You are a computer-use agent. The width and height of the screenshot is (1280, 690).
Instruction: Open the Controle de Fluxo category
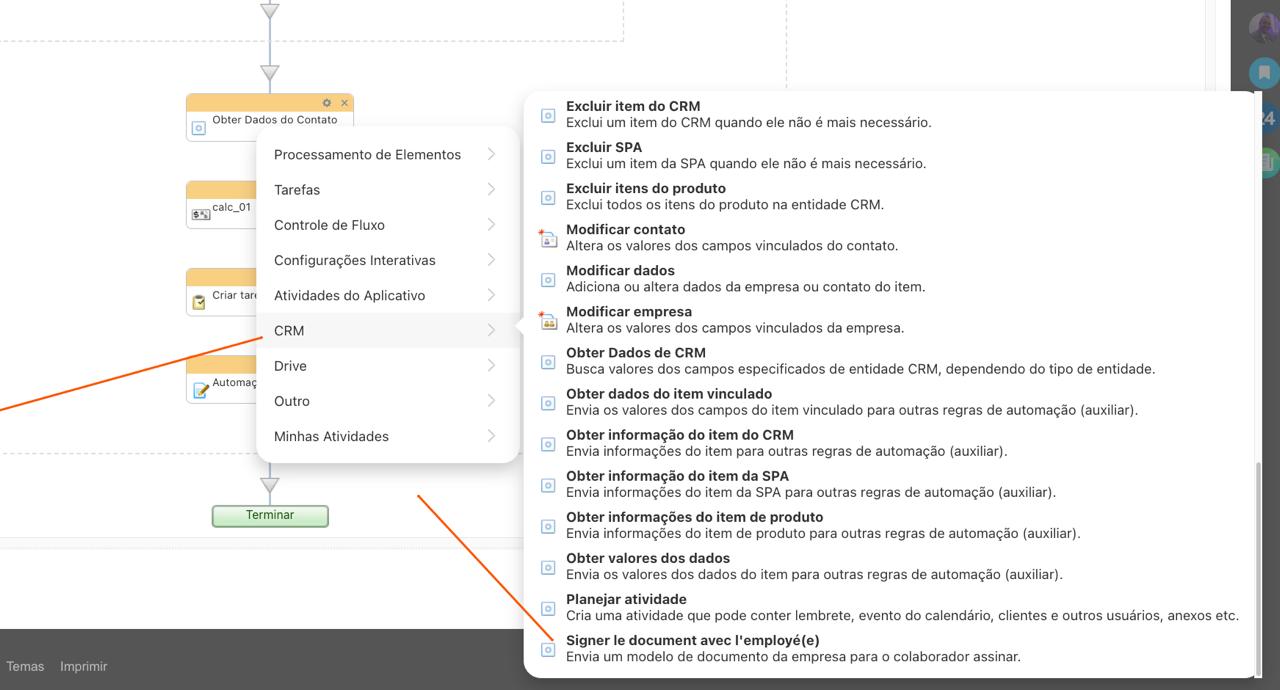tap(329, 225)
